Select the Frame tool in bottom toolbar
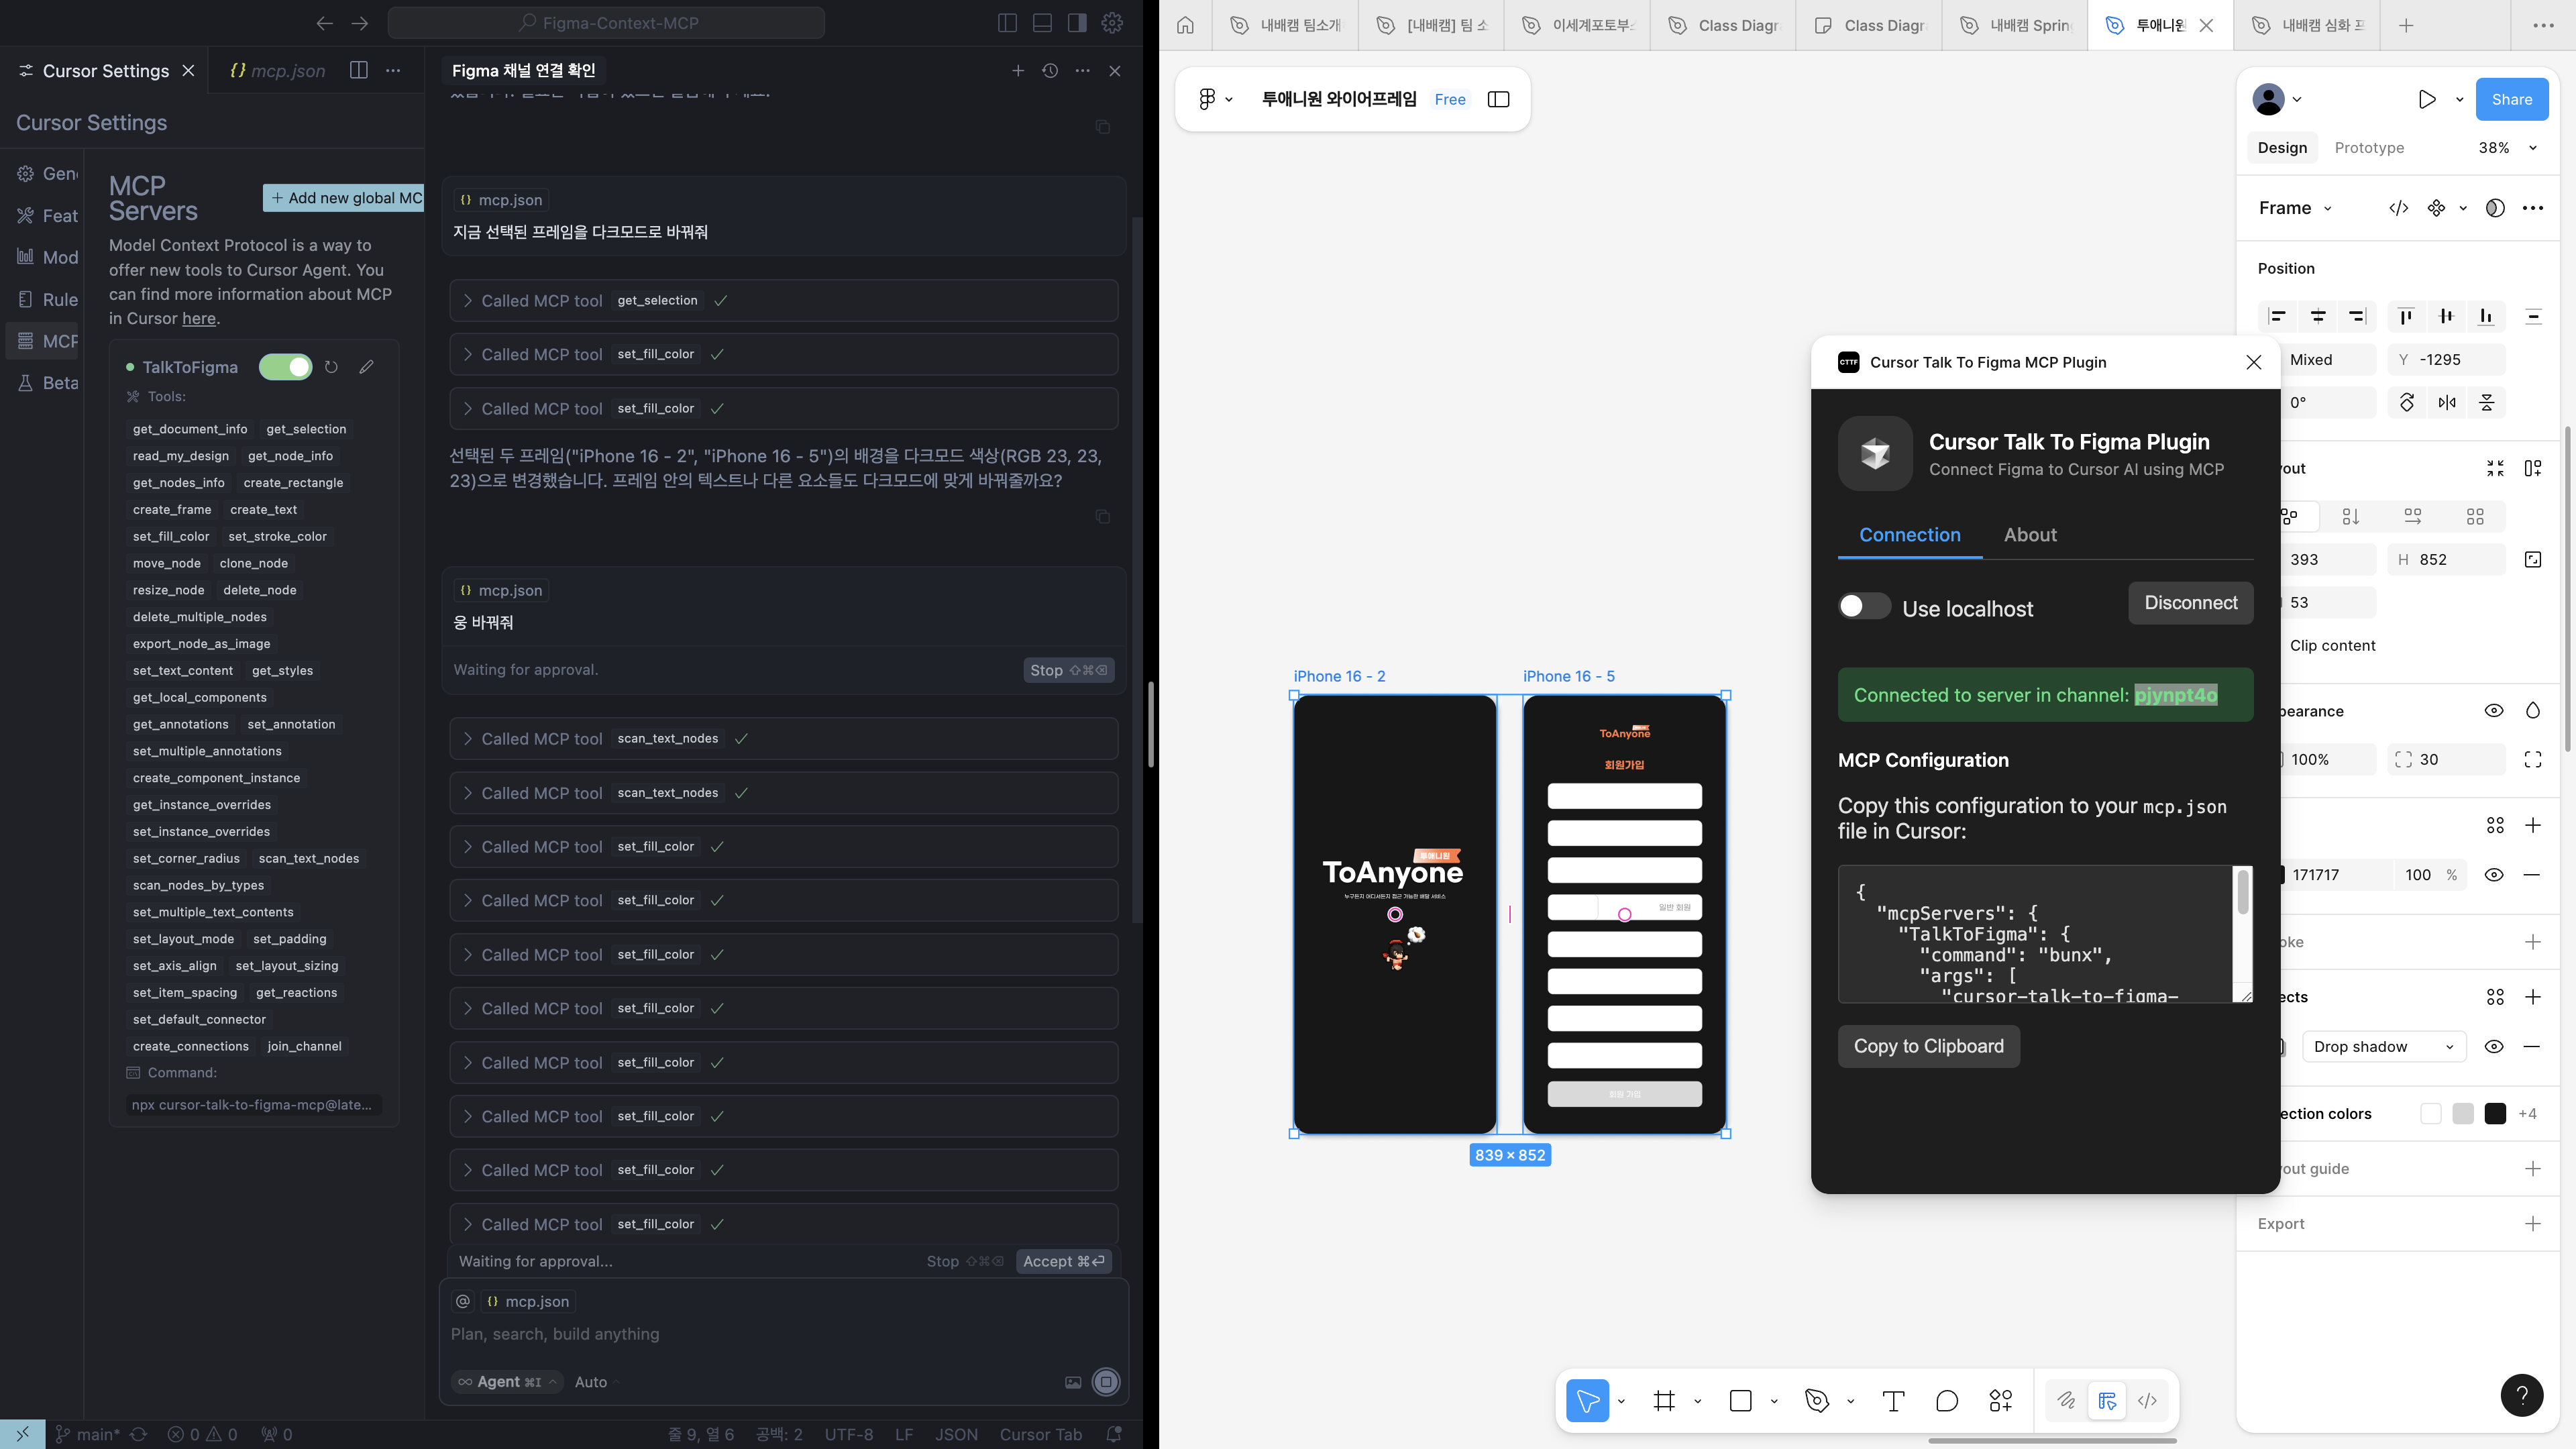Screen dimensions: 2576x1449 (x=1664, y=1401)
